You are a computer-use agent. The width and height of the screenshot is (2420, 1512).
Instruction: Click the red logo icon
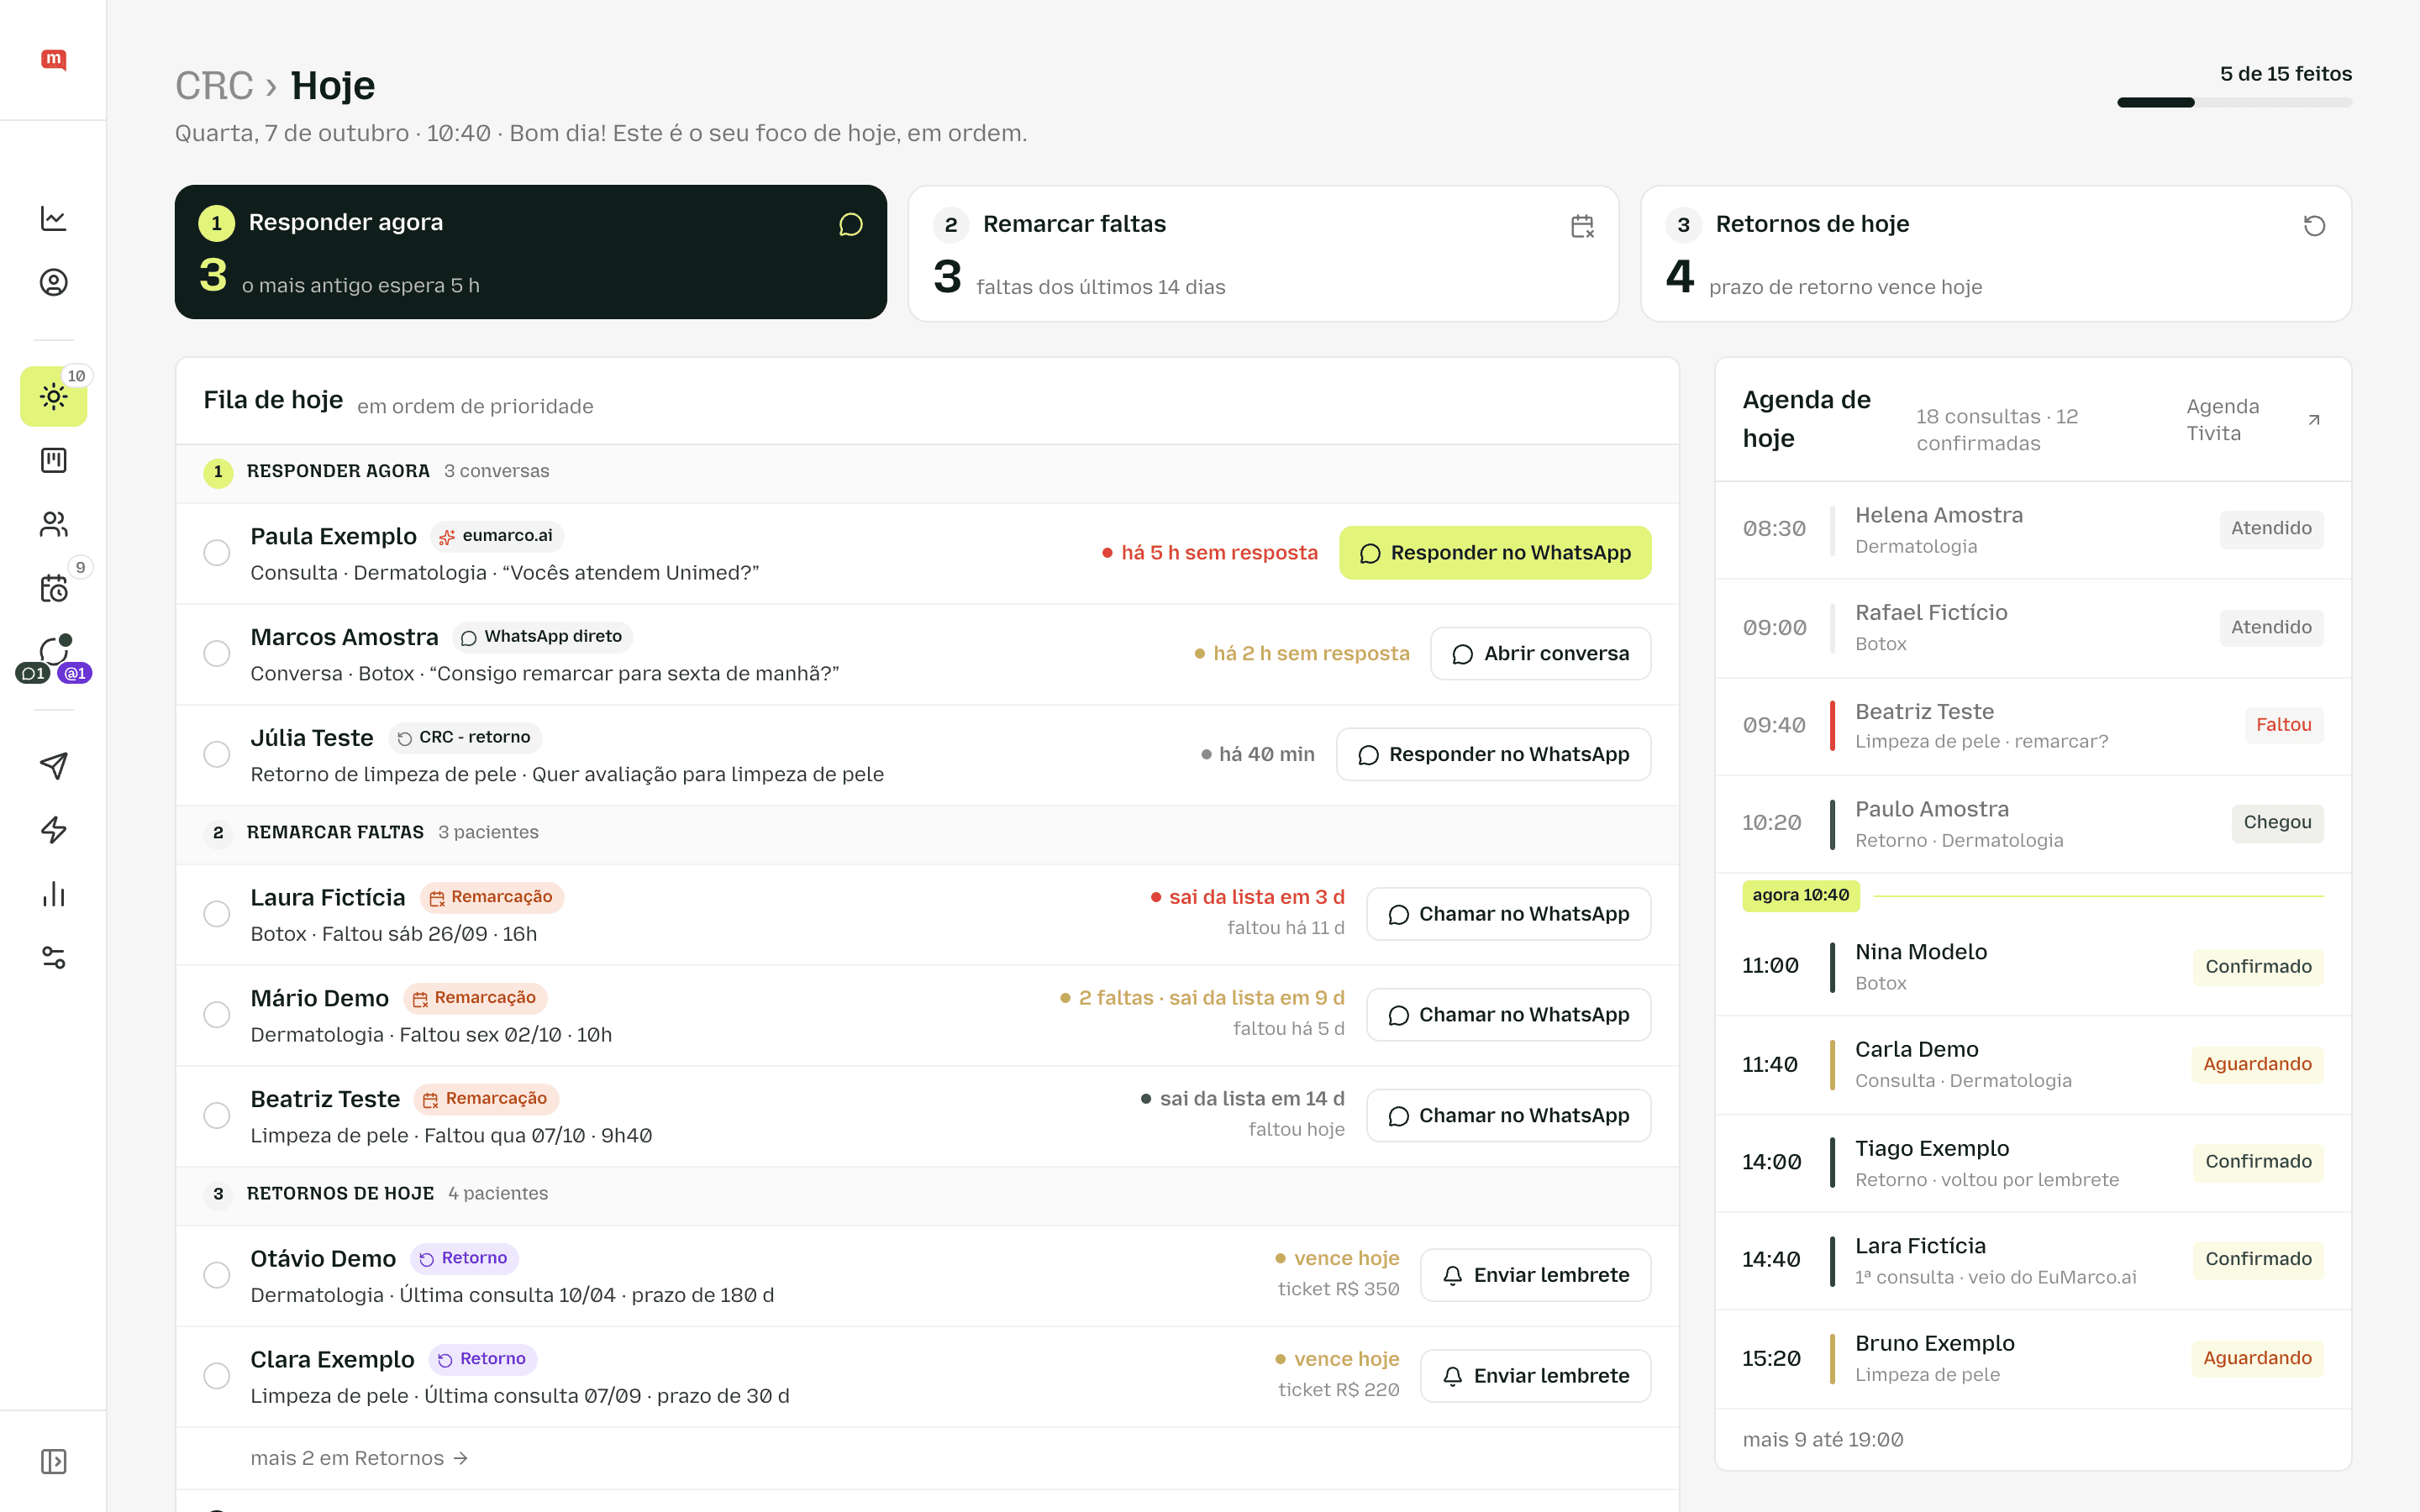[53, 59]
